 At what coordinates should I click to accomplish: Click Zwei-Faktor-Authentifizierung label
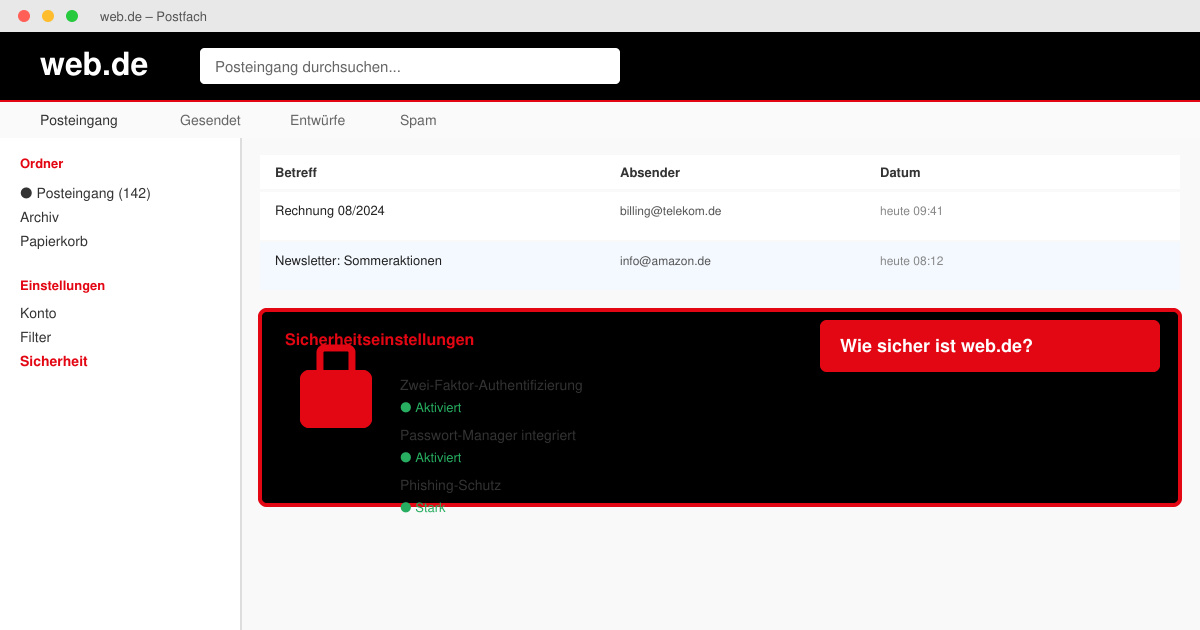pos(491,385)
